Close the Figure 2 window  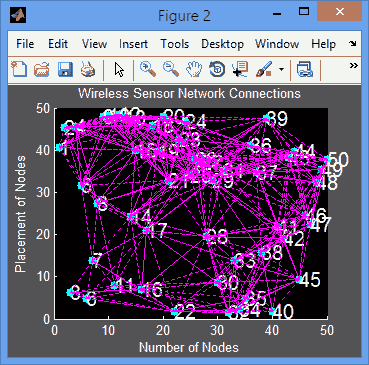click(x=339, y=12)
